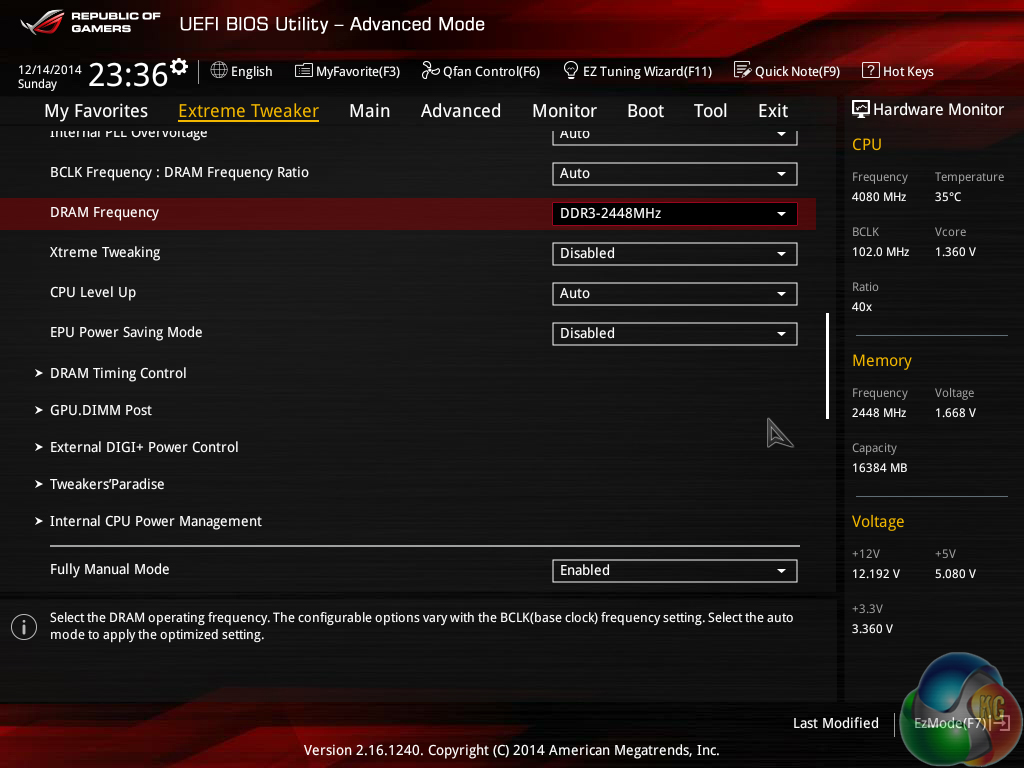Switch to the Advanced tab
The image size is (1024, 768).
pyautogui.click(x=460, y=111)
